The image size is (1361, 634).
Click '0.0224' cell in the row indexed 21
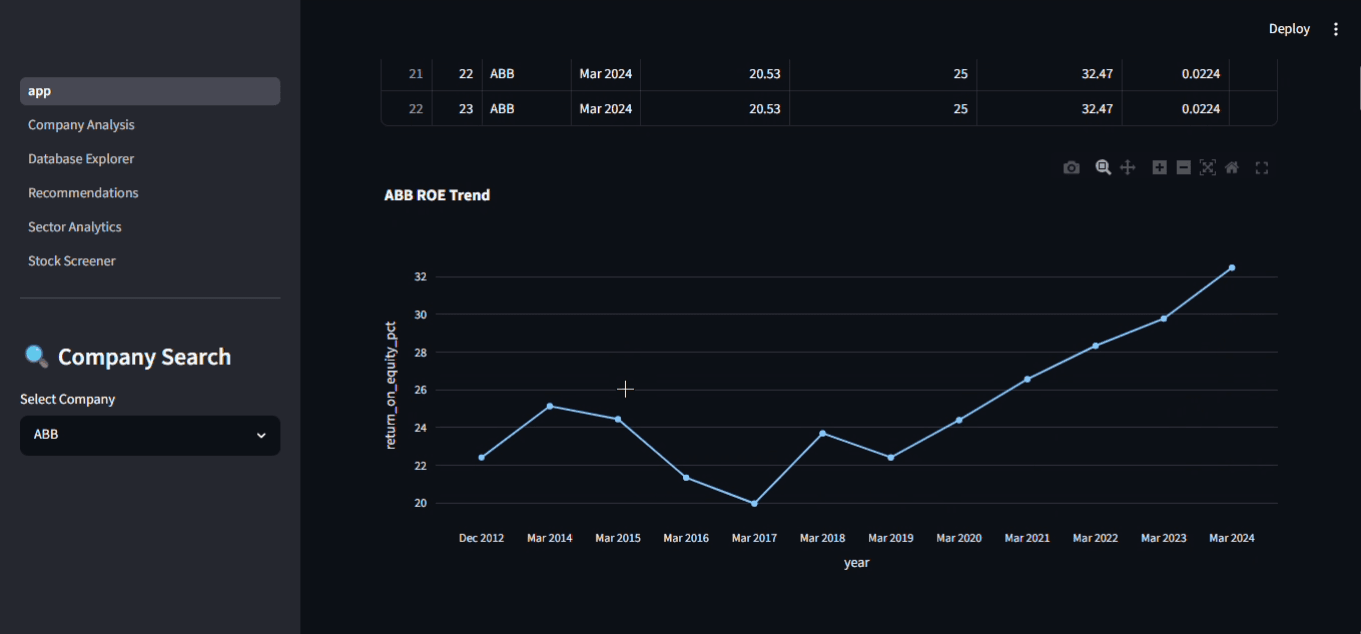[x=1175, y=74]
